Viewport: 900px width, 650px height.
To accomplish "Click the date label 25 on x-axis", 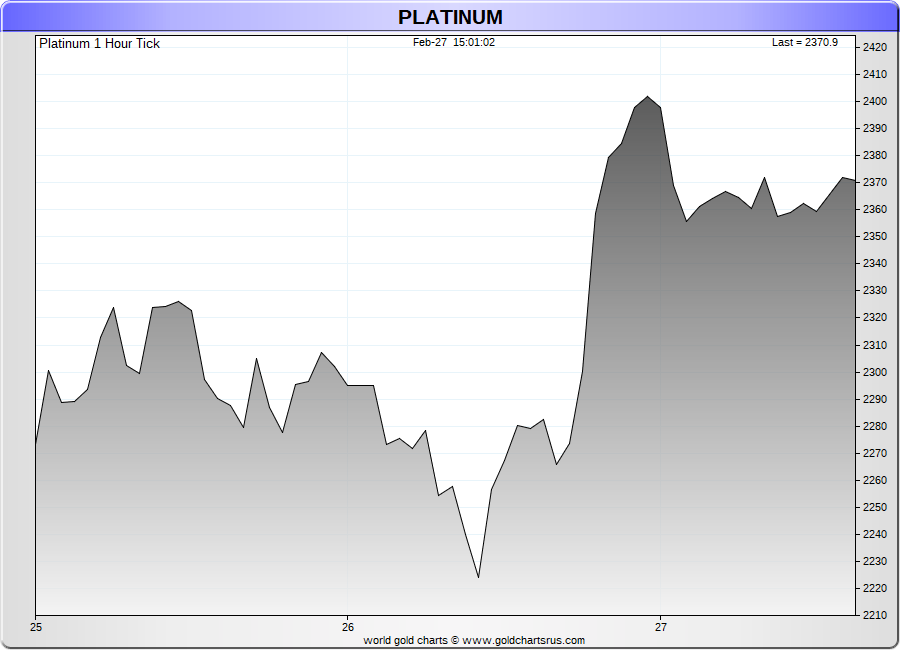I will click(x=36, y=628).
